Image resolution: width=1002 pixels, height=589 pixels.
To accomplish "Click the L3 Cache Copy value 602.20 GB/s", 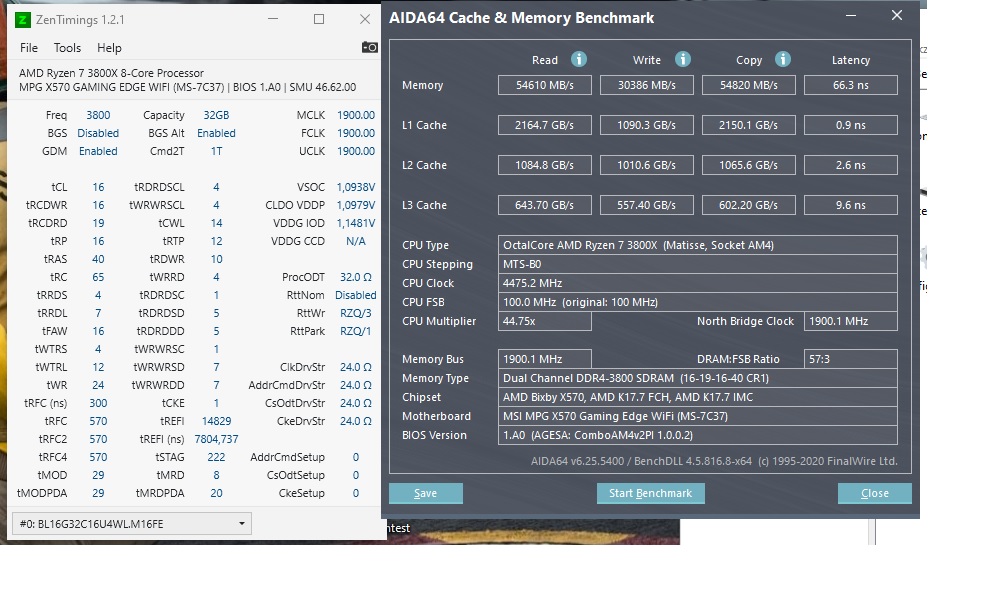I will click(749, 205).
